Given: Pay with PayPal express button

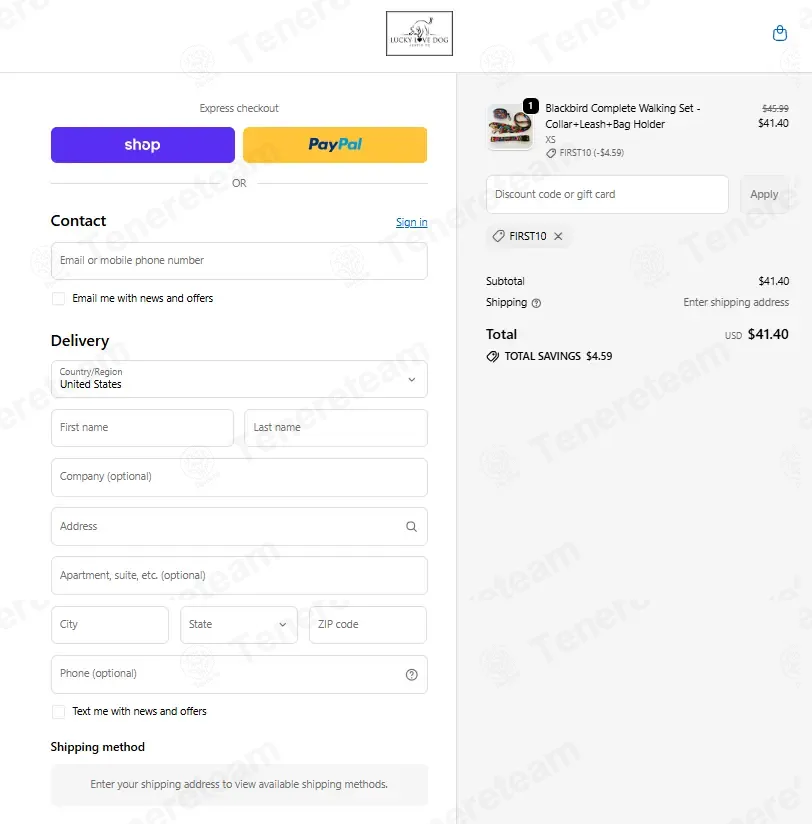Looking at the screenshot, I should click(335, 145).
